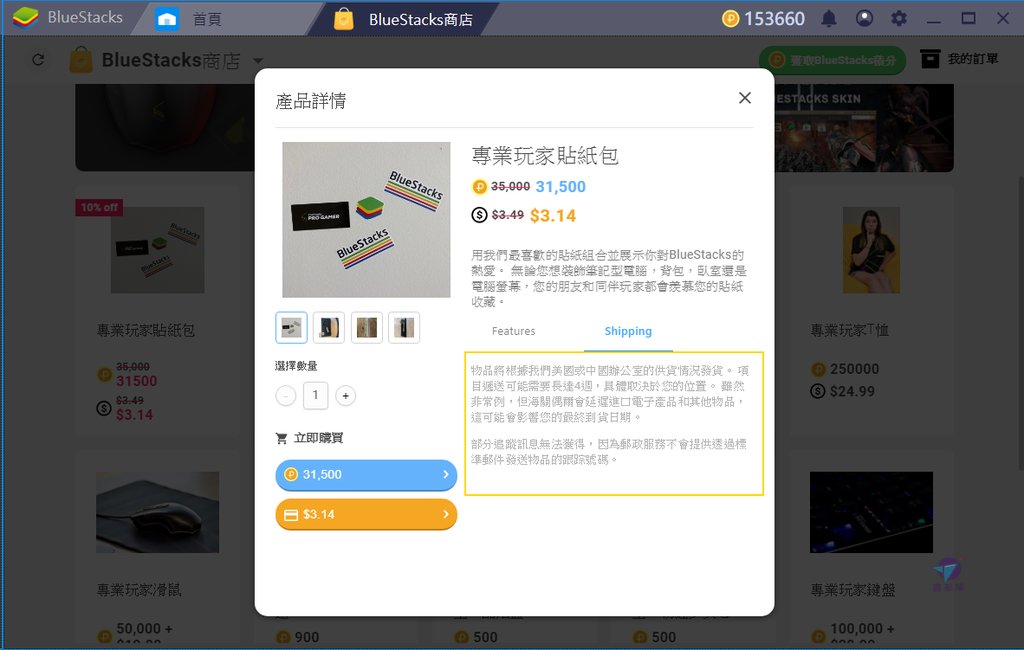The width and height of the screenshot is (1024, 650).
Task: Select the first sticker thumbnail
Action: 291,328
